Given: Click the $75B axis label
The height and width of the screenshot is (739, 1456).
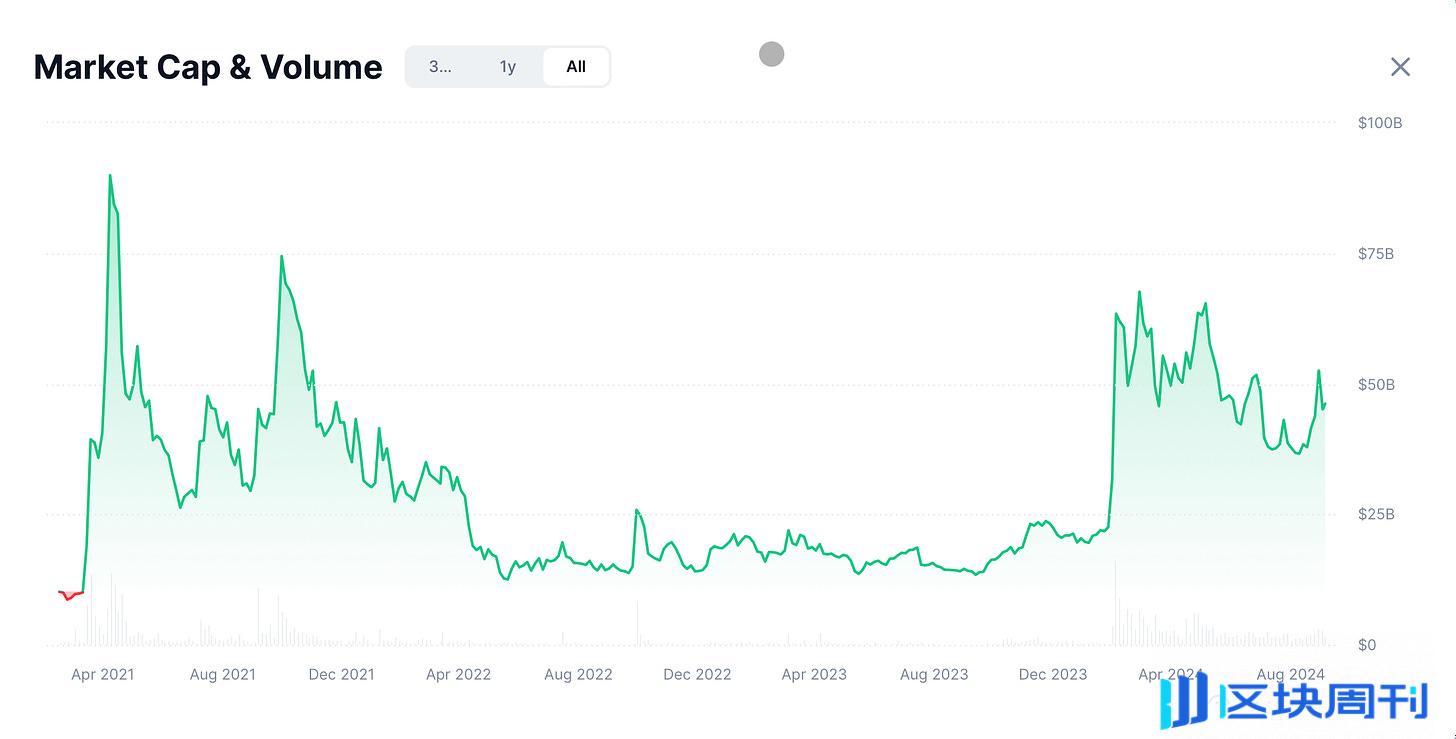Looking at the screenshot, I should point(1376,254).
